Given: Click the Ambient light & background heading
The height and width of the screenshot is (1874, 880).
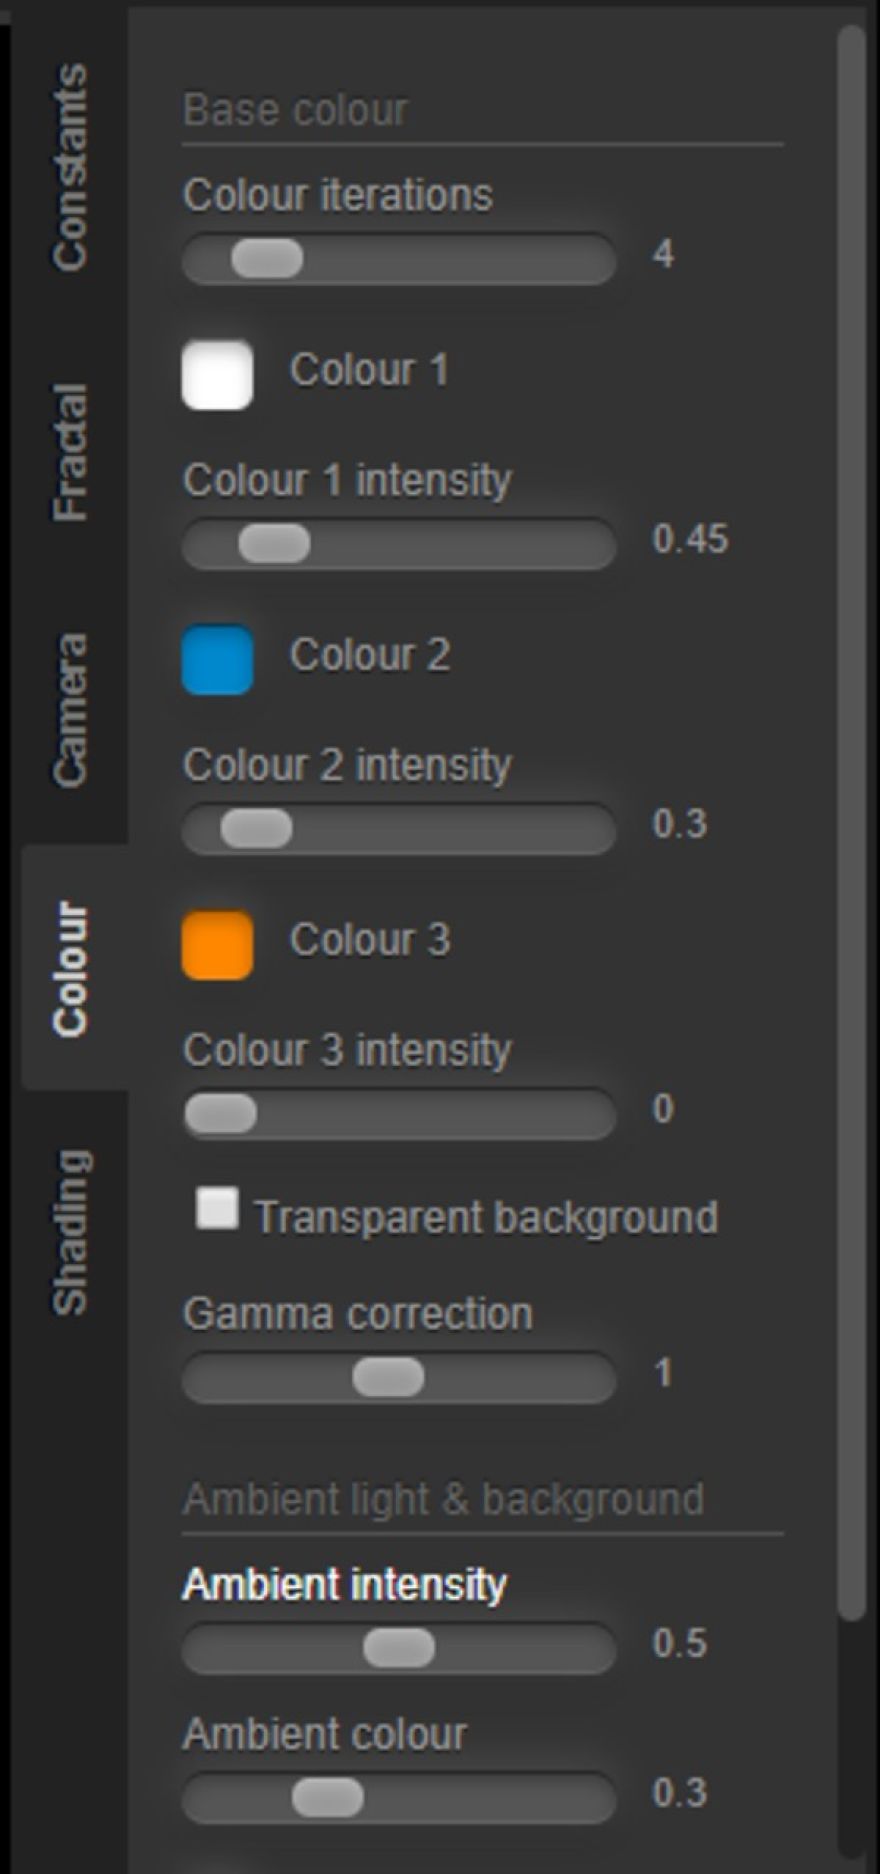Looking at the screenshot, I should [x=443, y=1499].
